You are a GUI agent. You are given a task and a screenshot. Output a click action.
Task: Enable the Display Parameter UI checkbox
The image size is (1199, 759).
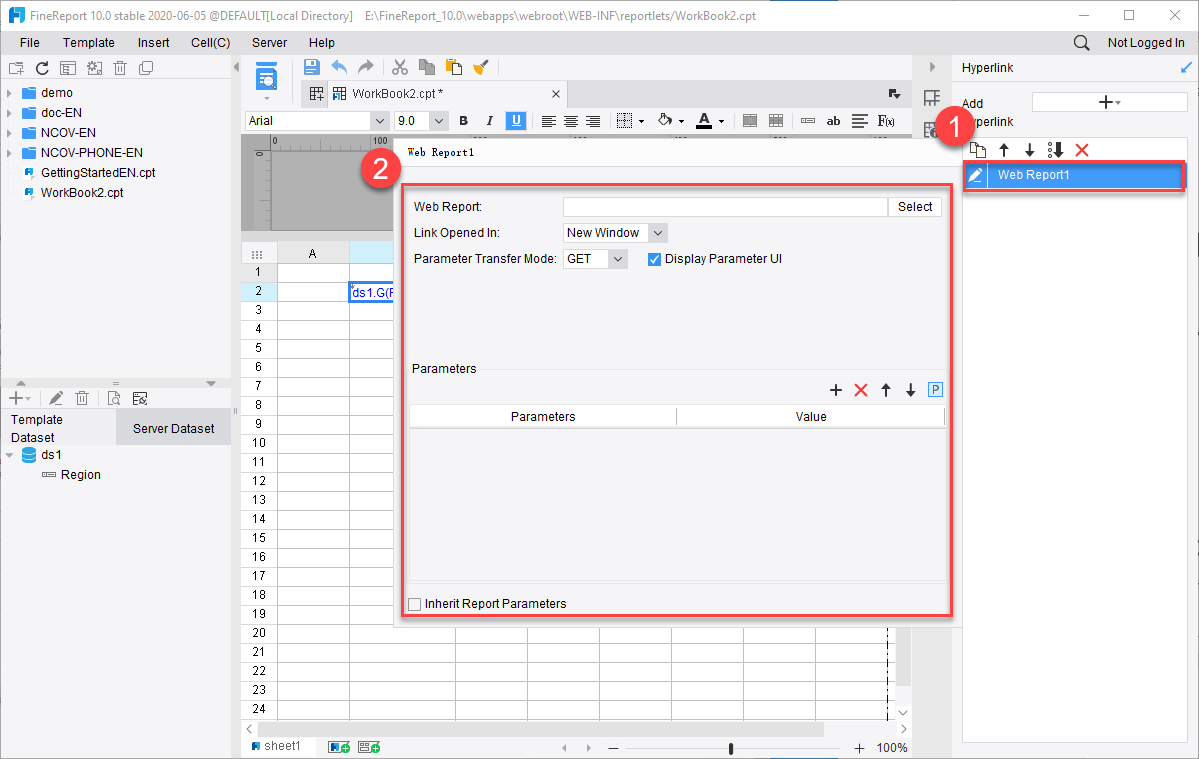[x=653, y=258]
